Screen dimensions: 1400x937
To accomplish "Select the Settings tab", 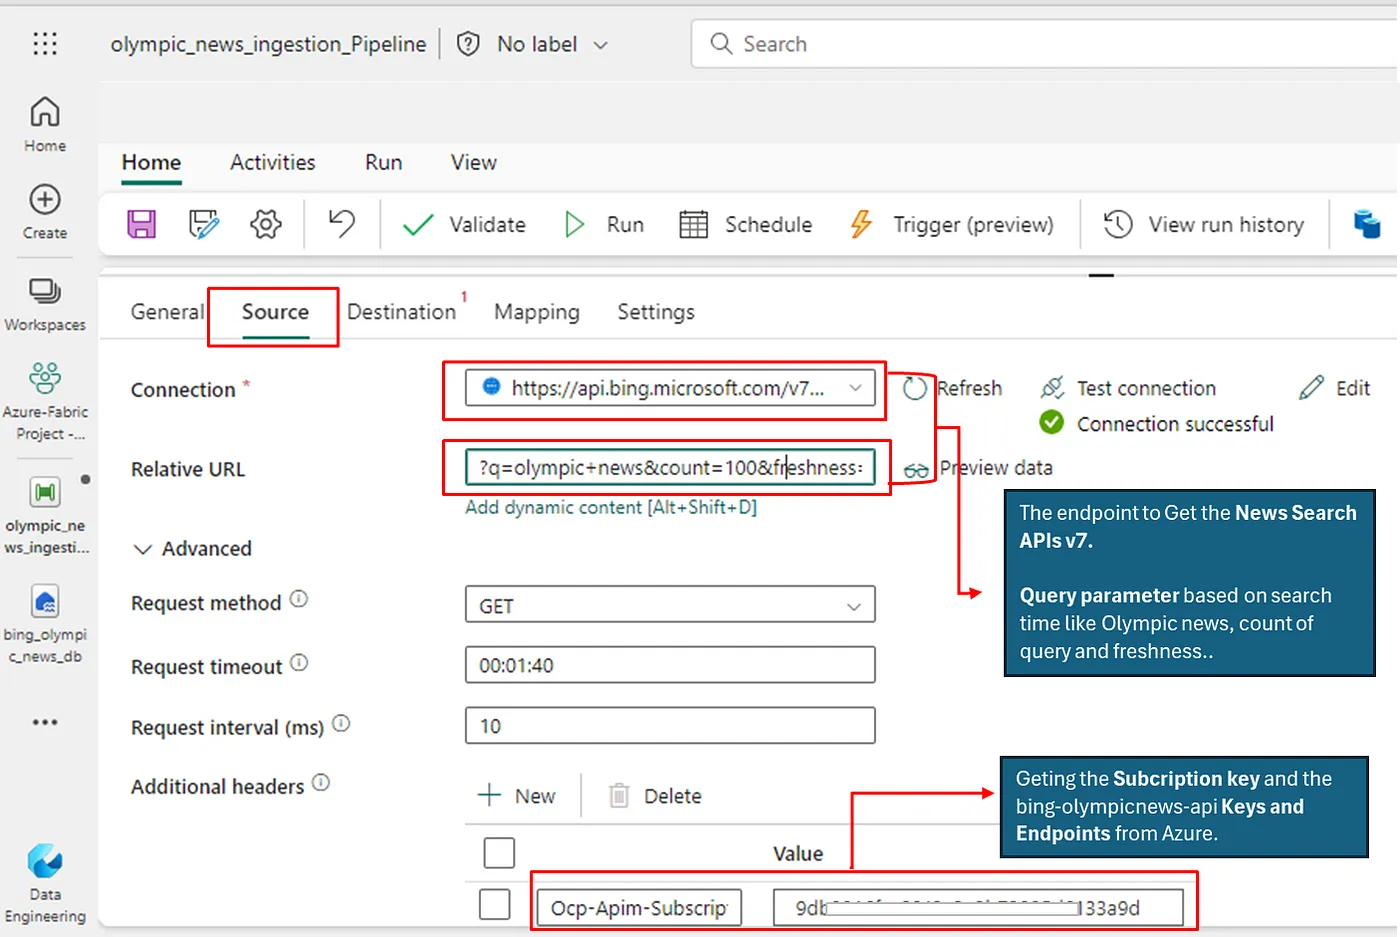I will 656,312.
